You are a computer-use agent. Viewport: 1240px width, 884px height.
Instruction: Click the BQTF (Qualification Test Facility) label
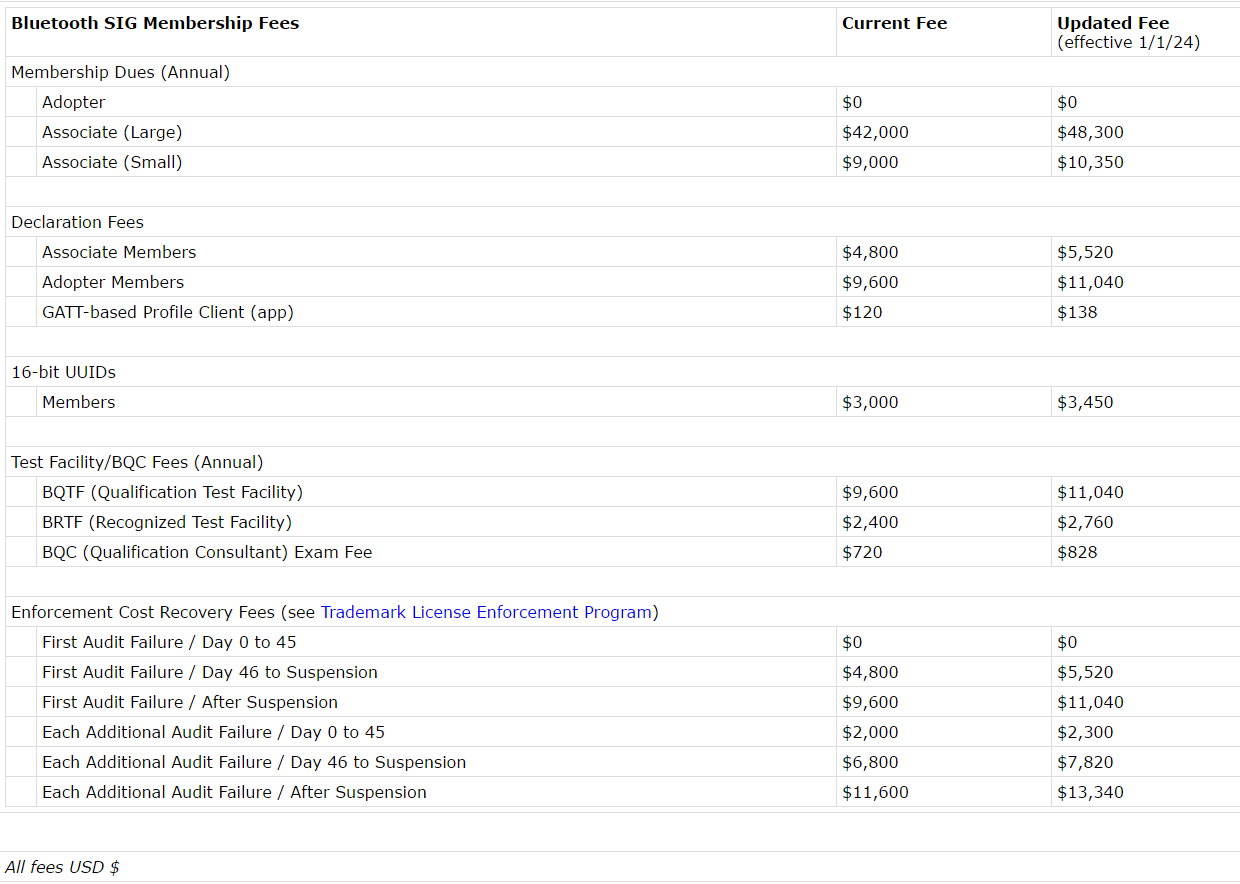coord(172,492)
